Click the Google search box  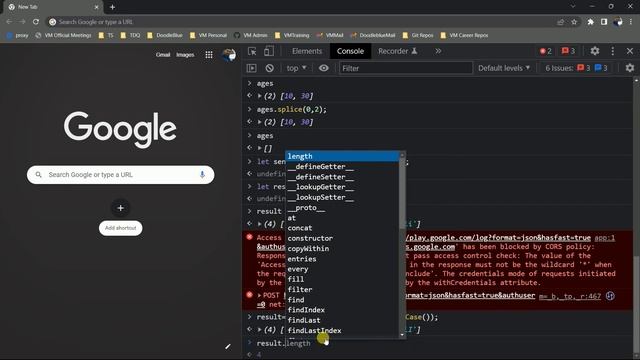[120, 175]
